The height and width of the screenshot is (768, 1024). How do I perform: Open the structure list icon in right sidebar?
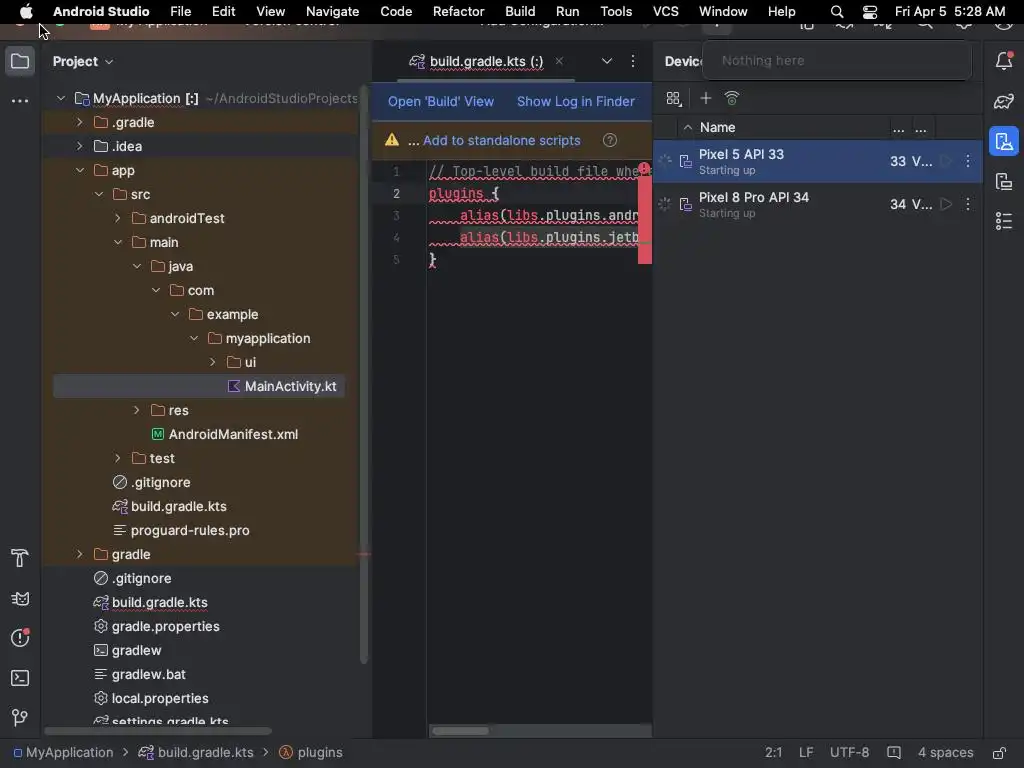click(1004, 221)
